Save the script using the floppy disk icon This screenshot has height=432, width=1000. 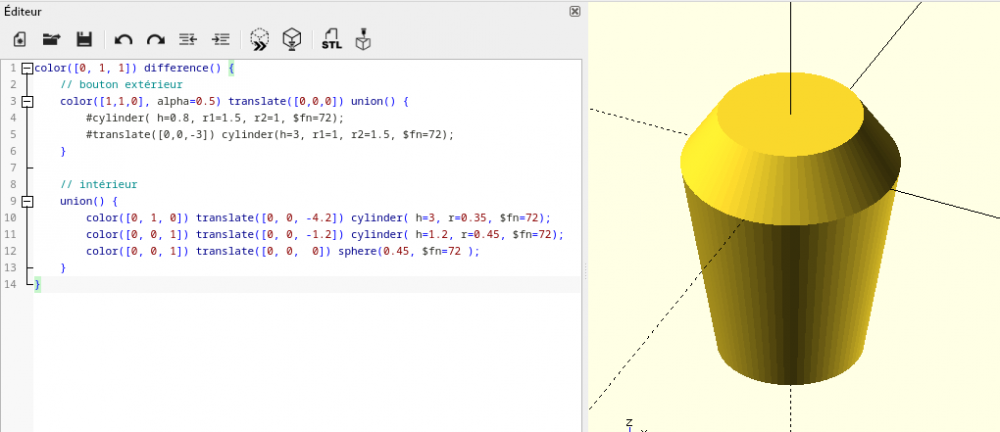coord(84,40)
